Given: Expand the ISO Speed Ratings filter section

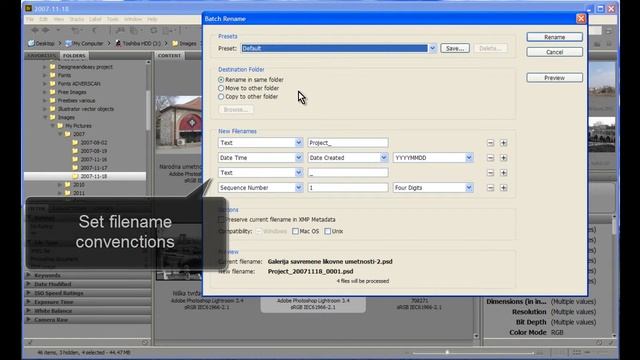Looking at the screenshot, I should [x=29, y=293].
